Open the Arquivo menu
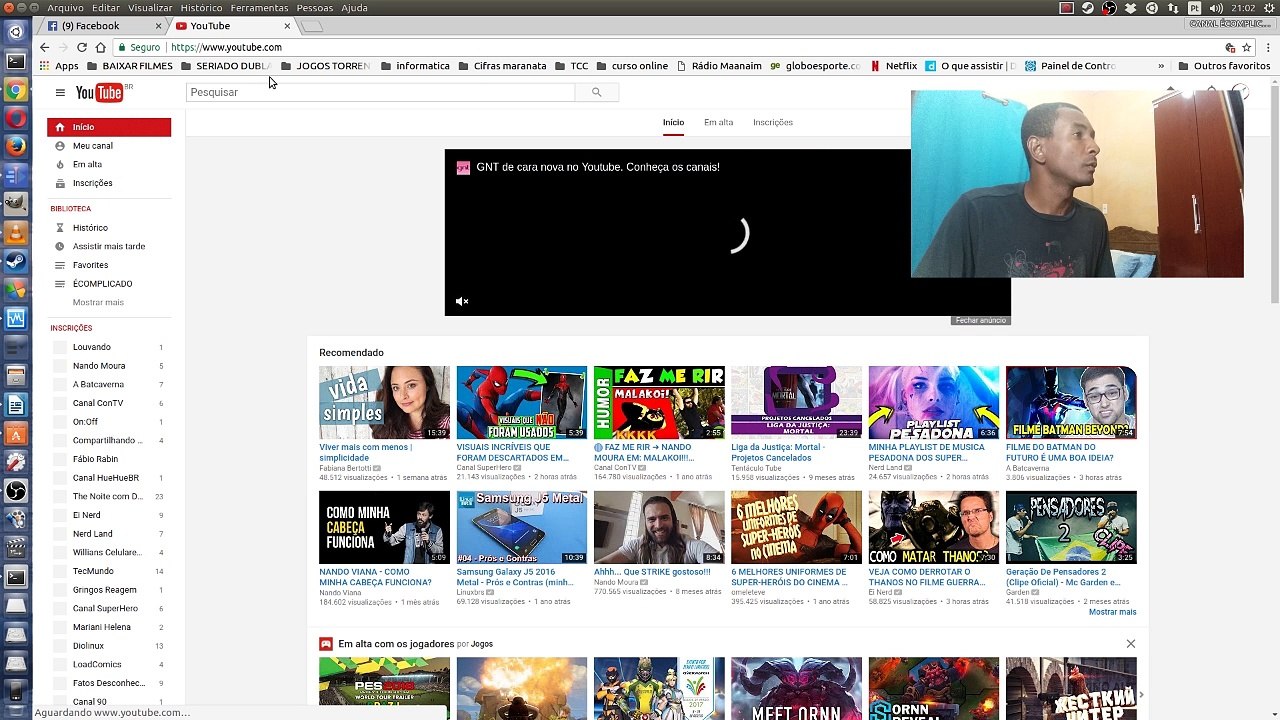This screenshot has width=1280, height=720. tap(66, 8)
